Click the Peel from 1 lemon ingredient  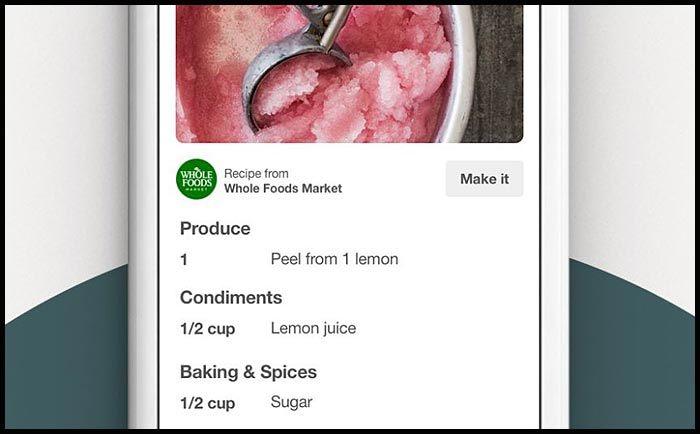(334, 259)
